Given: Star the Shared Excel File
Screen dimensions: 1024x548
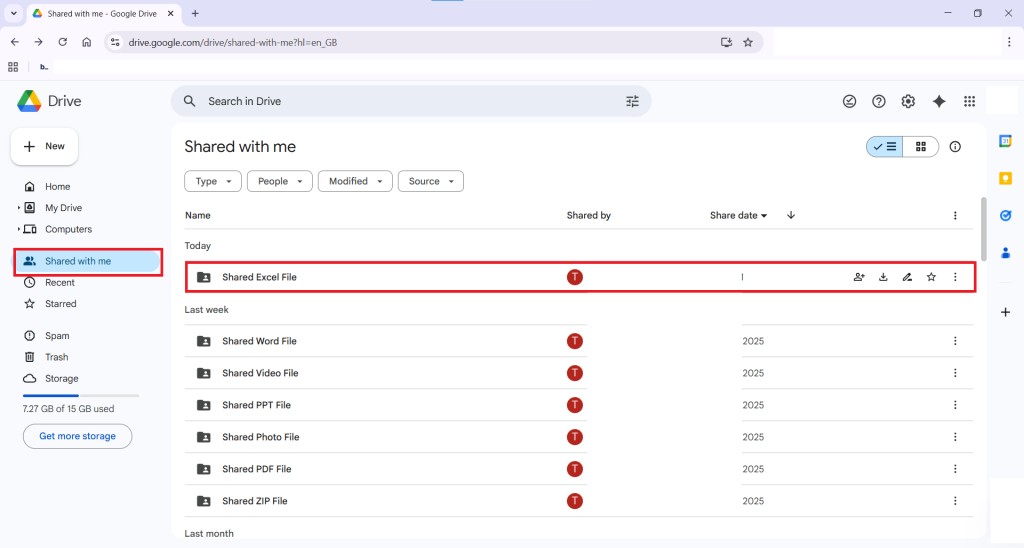Looking at the screenshot, I should 931,277.
